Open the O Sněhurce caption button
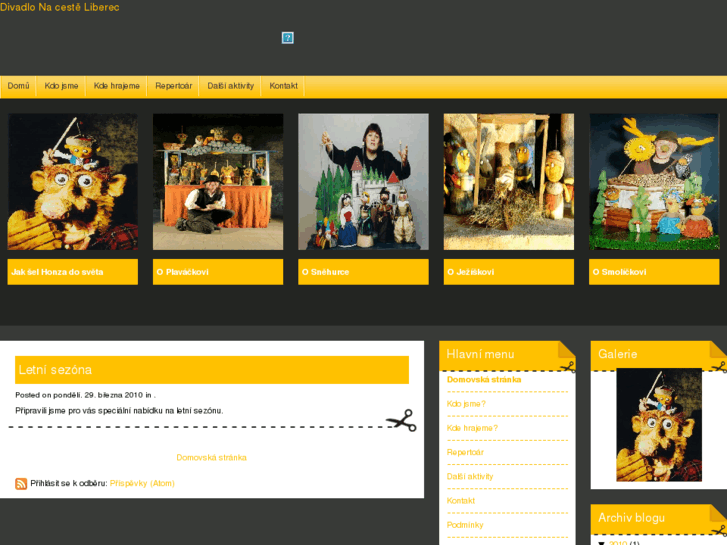The width and height of the screenshot is (727, 545). 363,272
